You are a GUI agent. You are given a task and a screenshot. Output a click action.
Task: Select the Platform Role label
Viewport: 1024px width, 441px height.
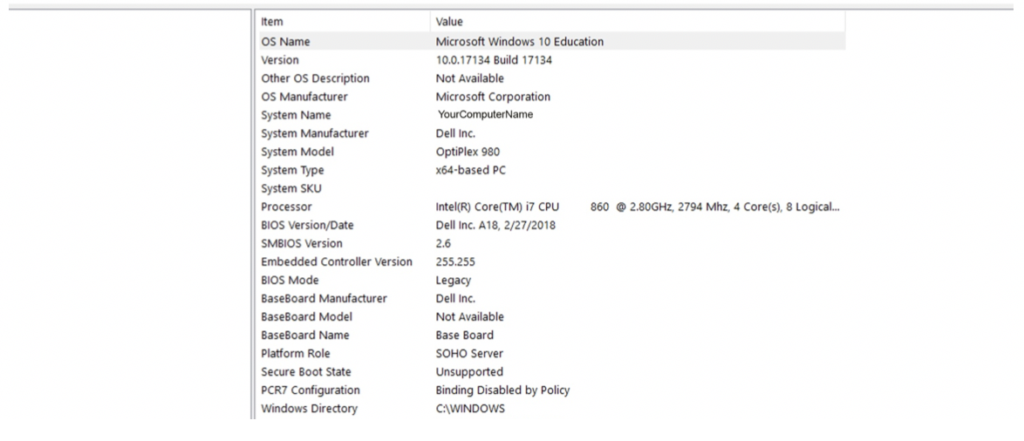pos(295,353)
